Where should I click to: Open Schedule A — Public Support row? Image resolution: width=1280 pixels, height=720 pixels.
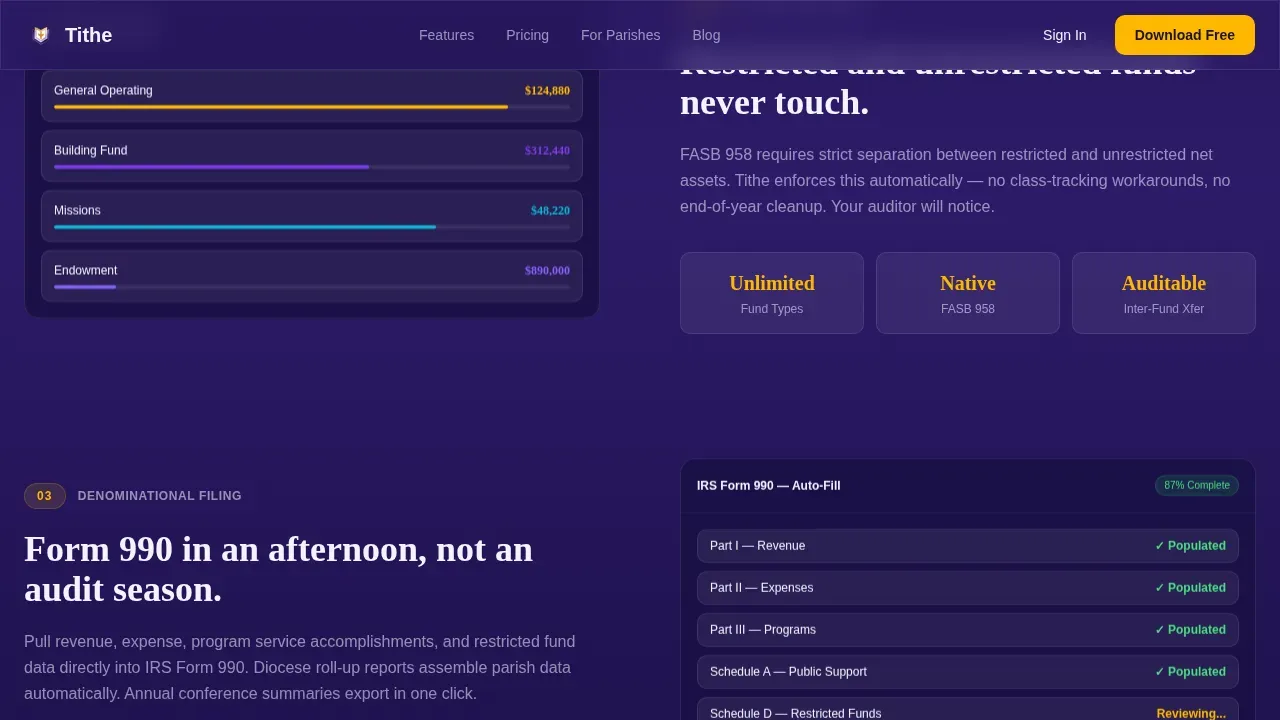tap(968, 672)
